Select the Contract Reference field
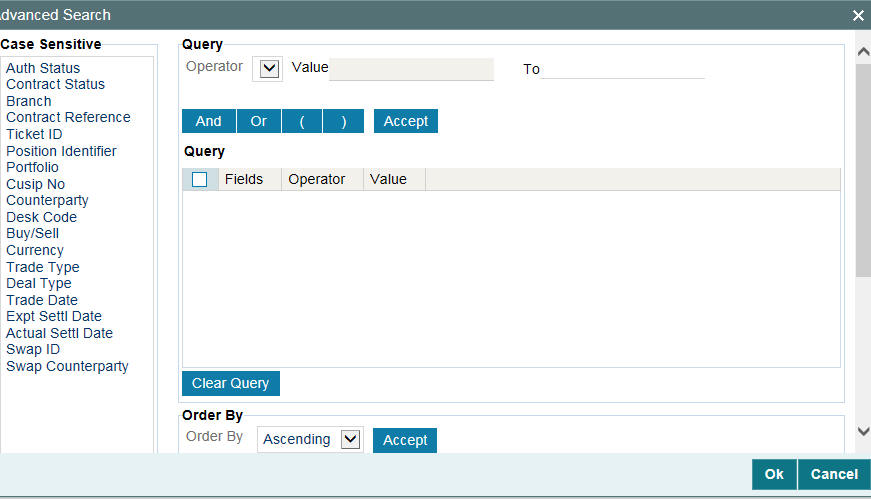Image resolution: width=871 pixels, height=499 pixels. (68, 117)
